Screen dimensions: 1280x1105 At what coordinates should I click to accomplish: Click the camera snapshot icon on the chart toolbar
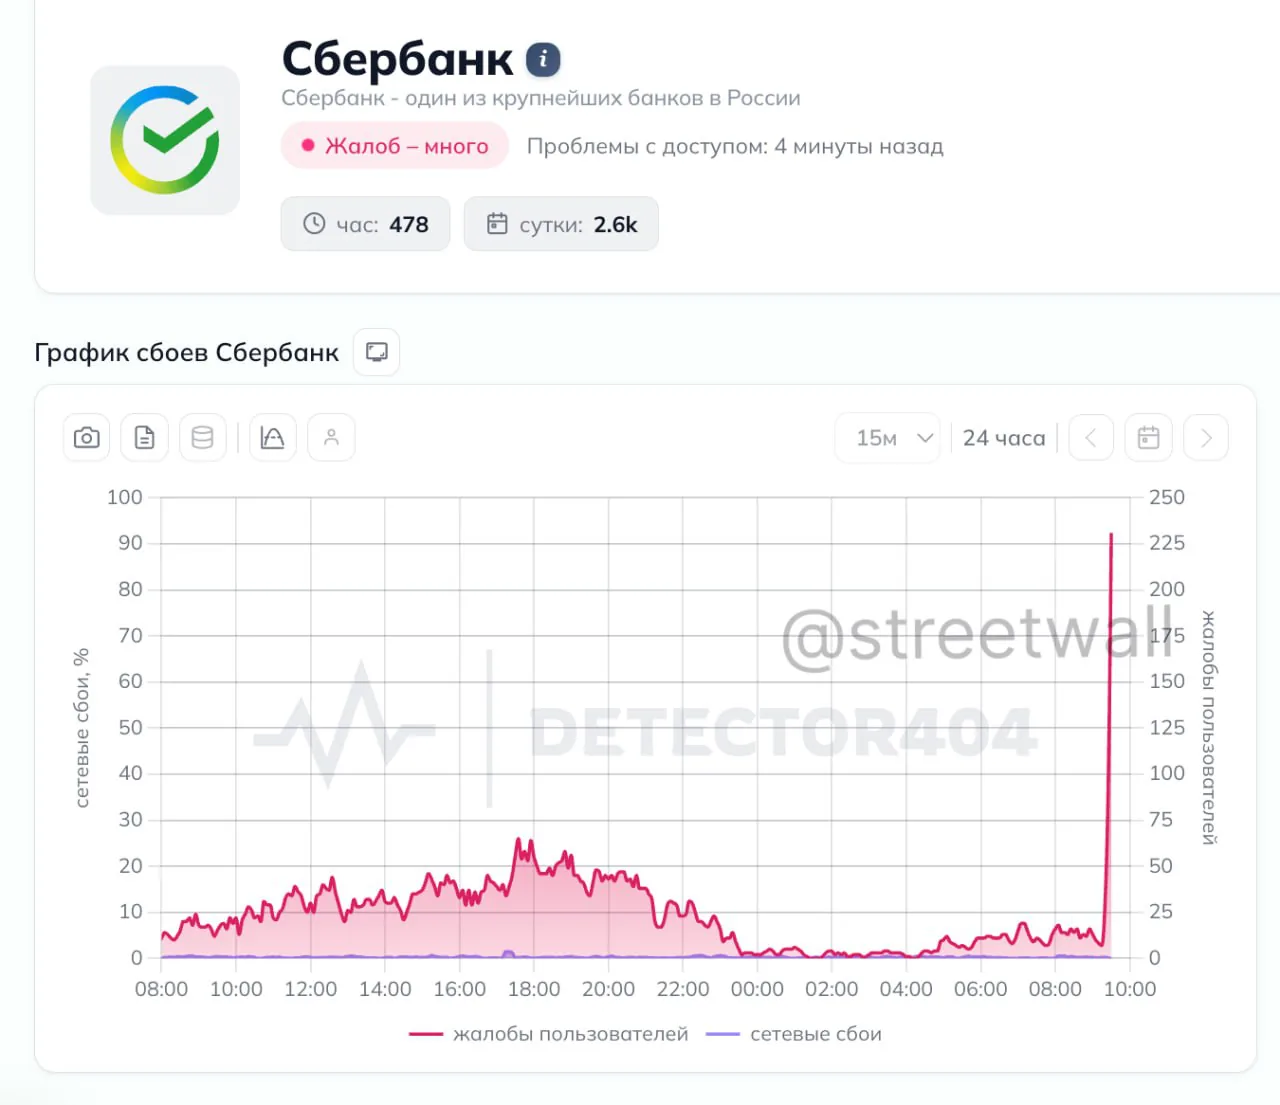pos(86,437)
